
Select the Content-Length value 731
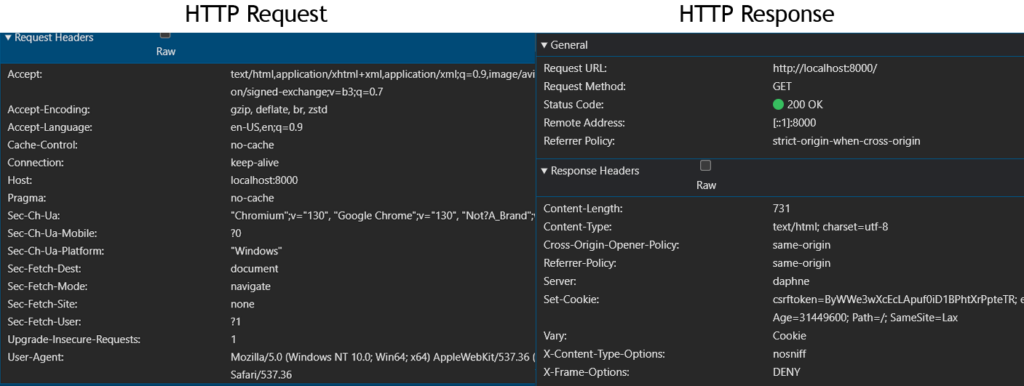point(781,209)
